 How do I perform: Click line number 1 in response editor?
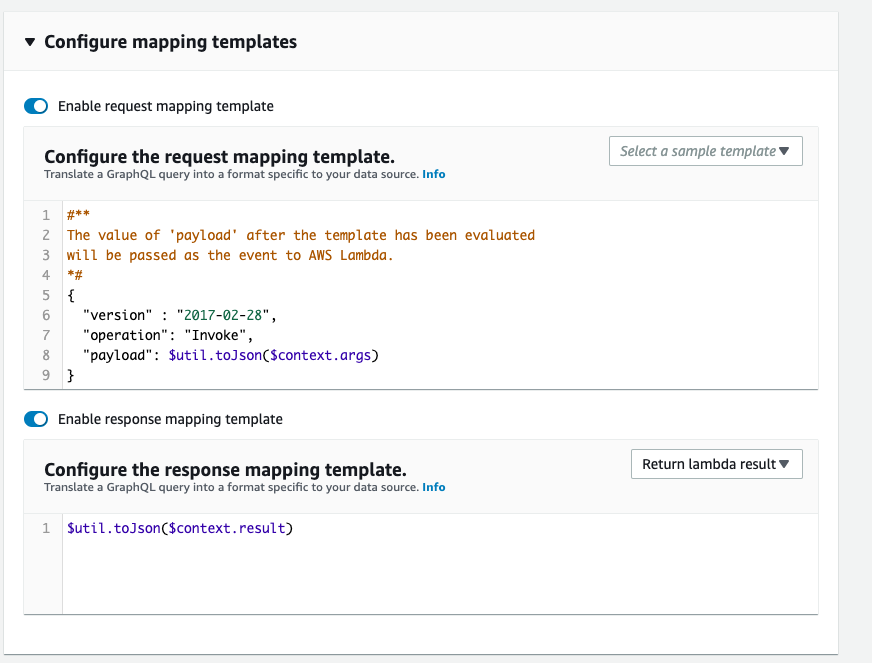pyautogui.click(x=45, y=528)
